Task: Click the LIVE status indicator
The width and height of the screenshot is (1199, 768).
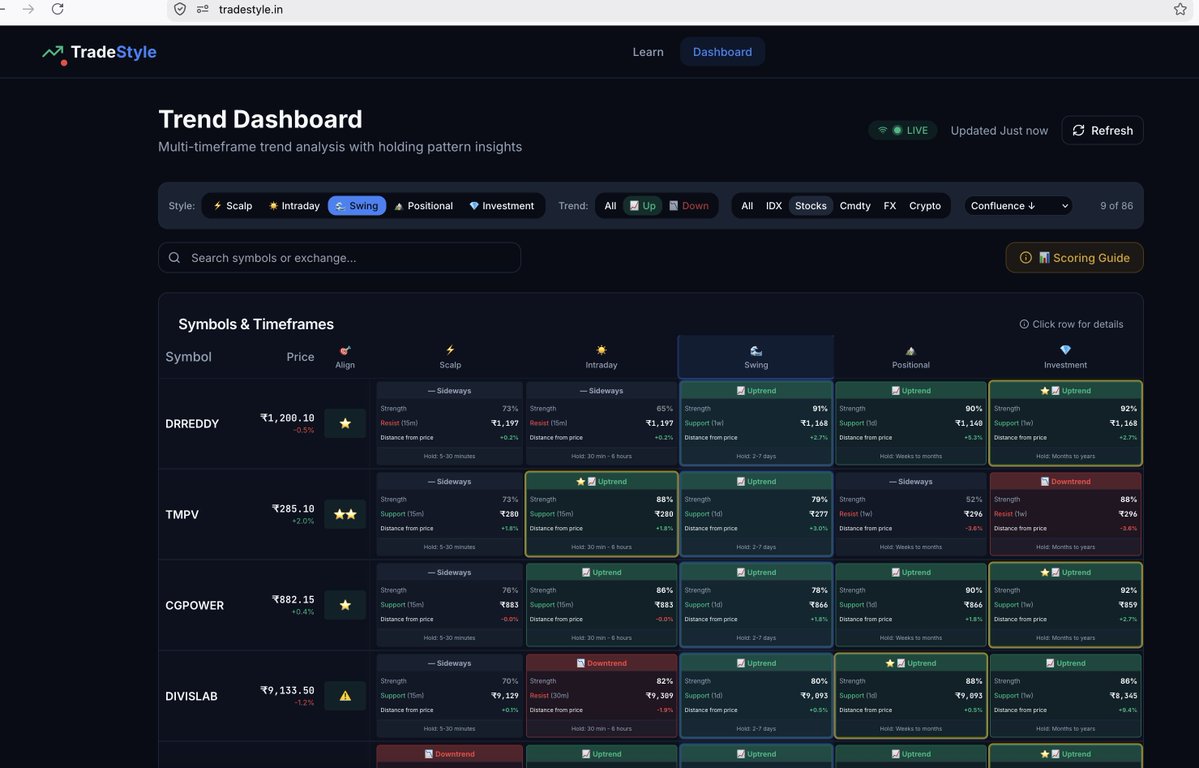Action: [902, 130]
